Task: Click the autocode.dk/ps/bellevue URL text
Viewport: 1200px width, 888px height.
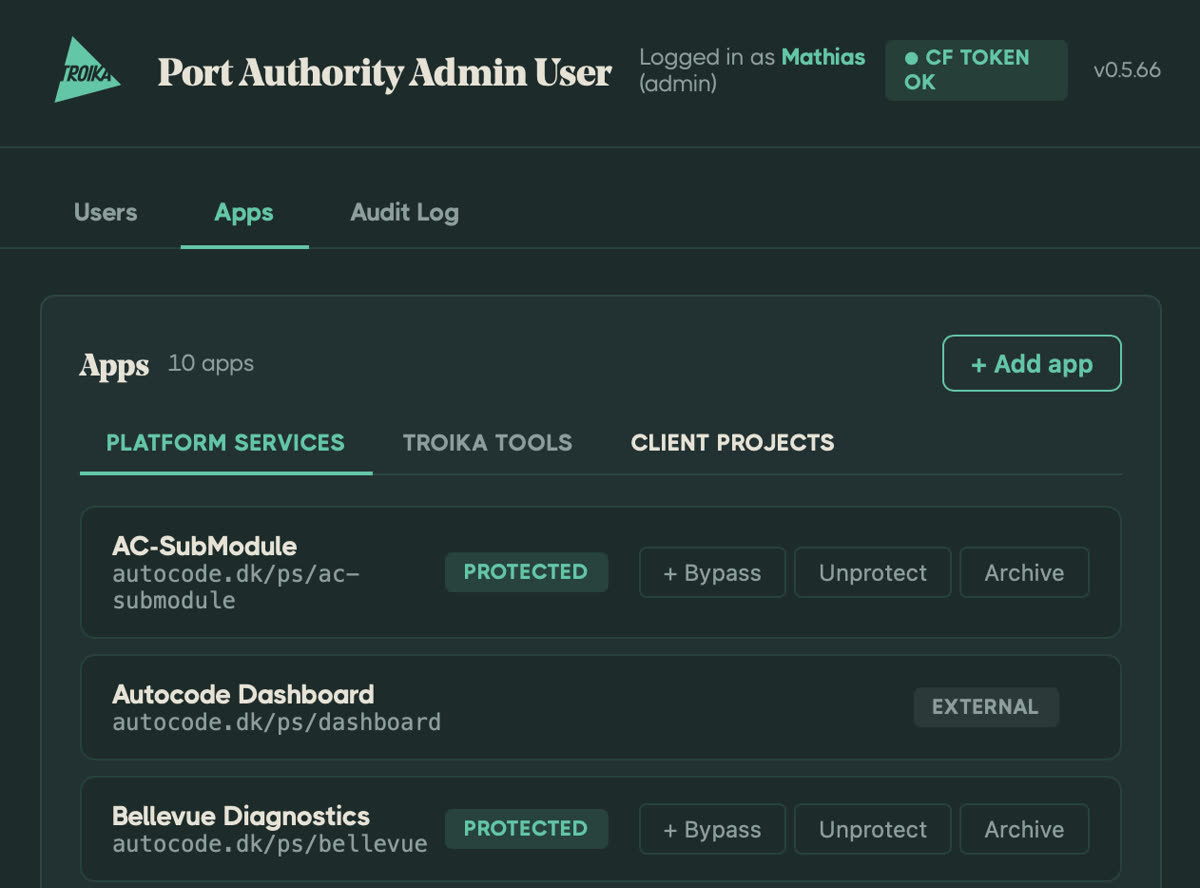Action: pyautogui.click(x=270, y=844)
